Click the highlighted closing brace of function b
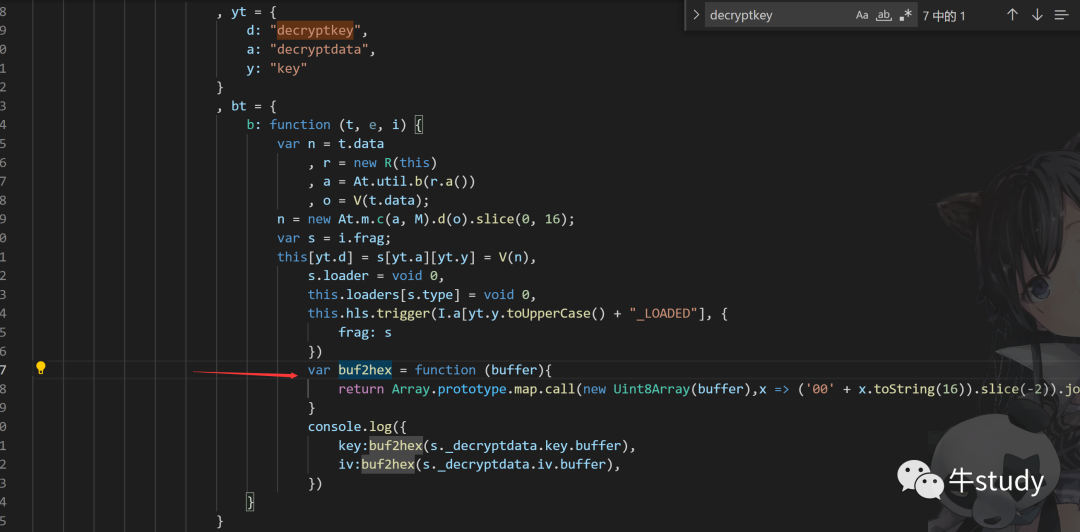Image resolution: width=1080 pixels, height=532 pixels. coord(251,502)
